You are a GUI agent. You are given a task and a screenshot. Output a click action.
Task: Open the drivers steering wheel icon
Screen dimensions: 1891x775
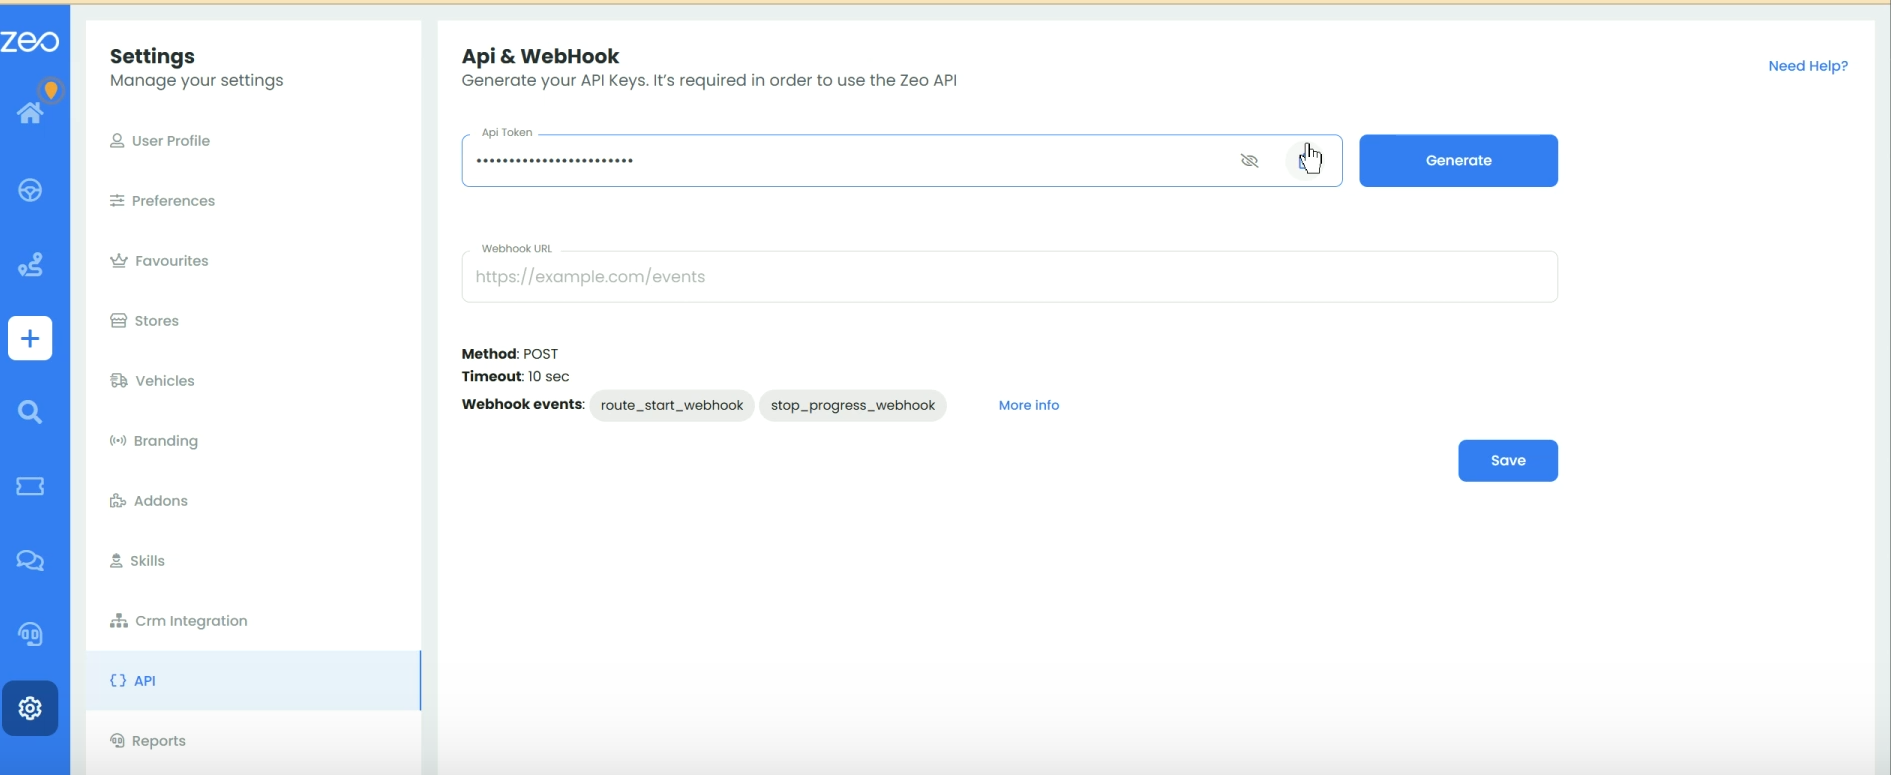click(30, 190)
